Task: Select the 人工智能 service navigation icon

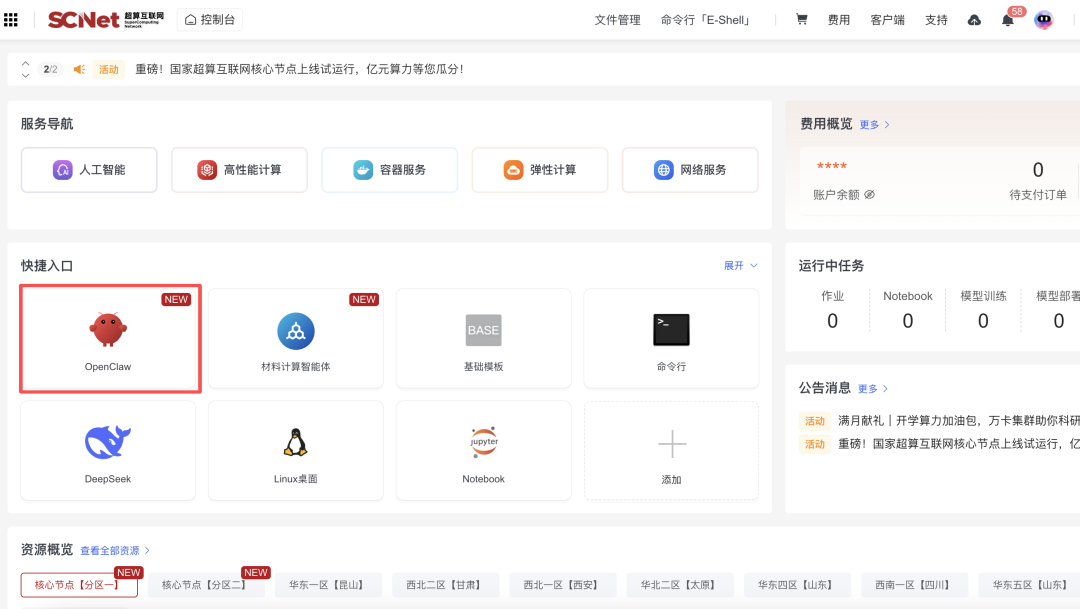Action: click(x=61, y=170)
